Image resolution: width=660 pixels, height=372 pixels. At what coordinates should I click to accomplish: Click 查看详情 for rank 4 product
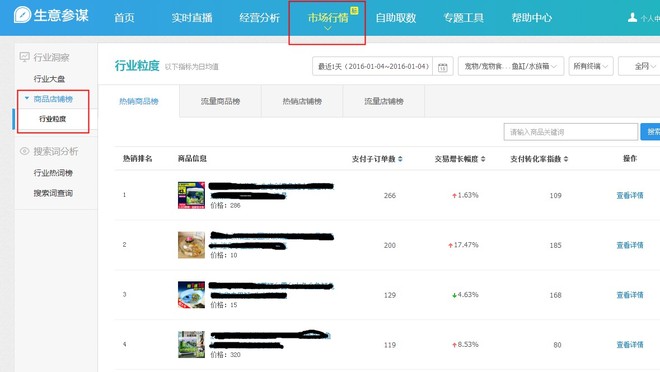(630, 345)
